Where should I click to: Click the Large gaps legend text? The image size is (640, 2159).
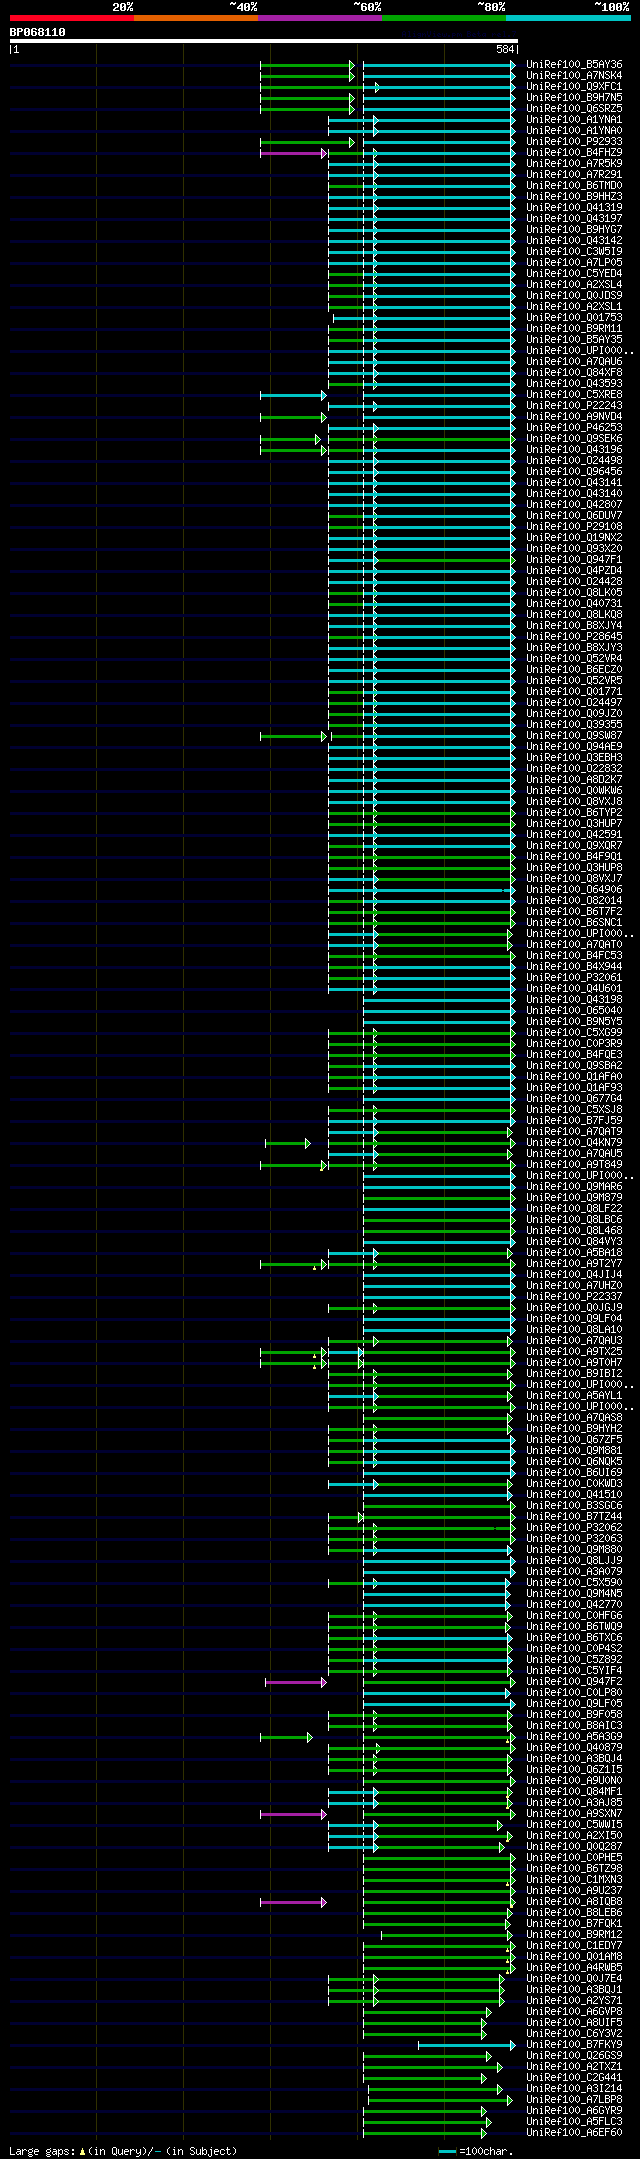(123, 2150)
